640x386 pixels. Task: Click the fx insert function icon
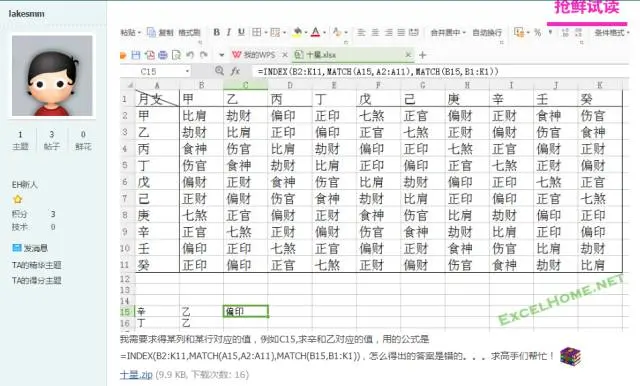pos(235,71)
